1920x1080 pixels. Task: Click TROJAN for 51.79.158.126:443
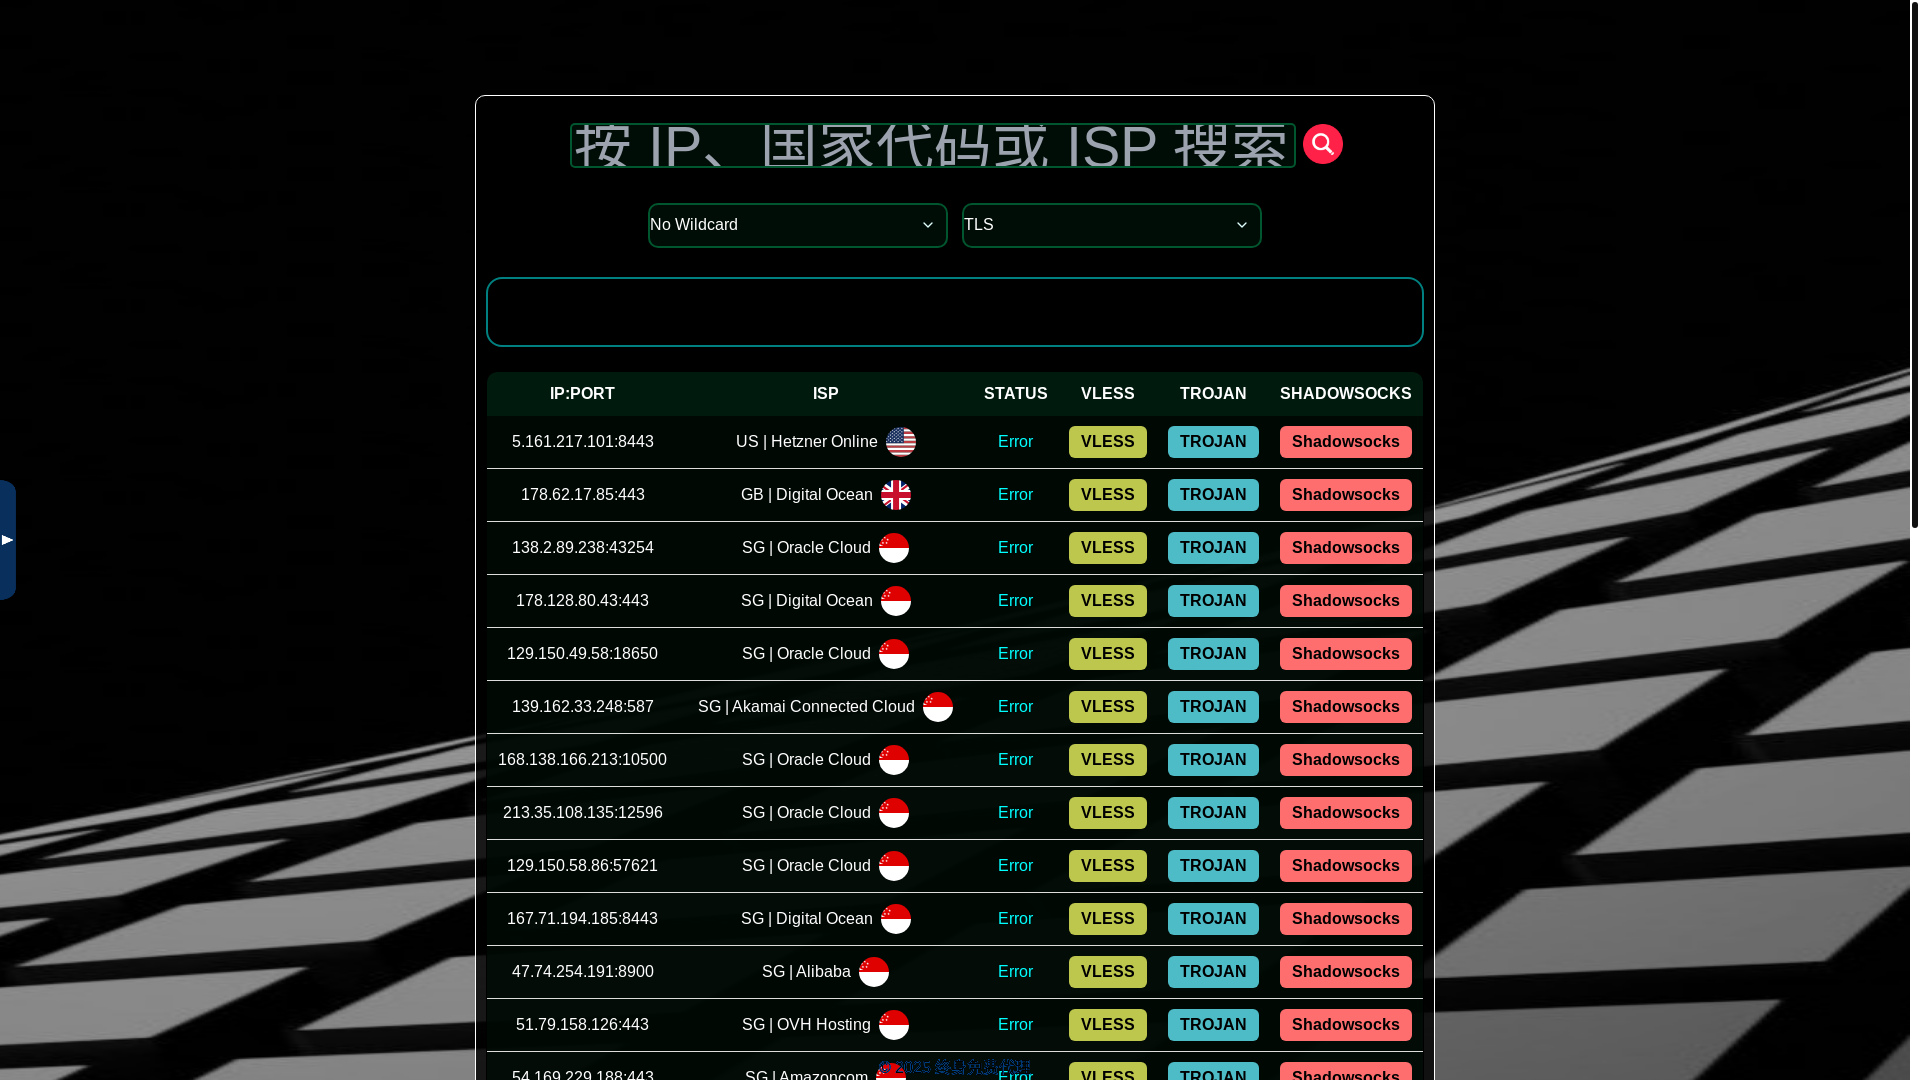click(1212, 1025)
